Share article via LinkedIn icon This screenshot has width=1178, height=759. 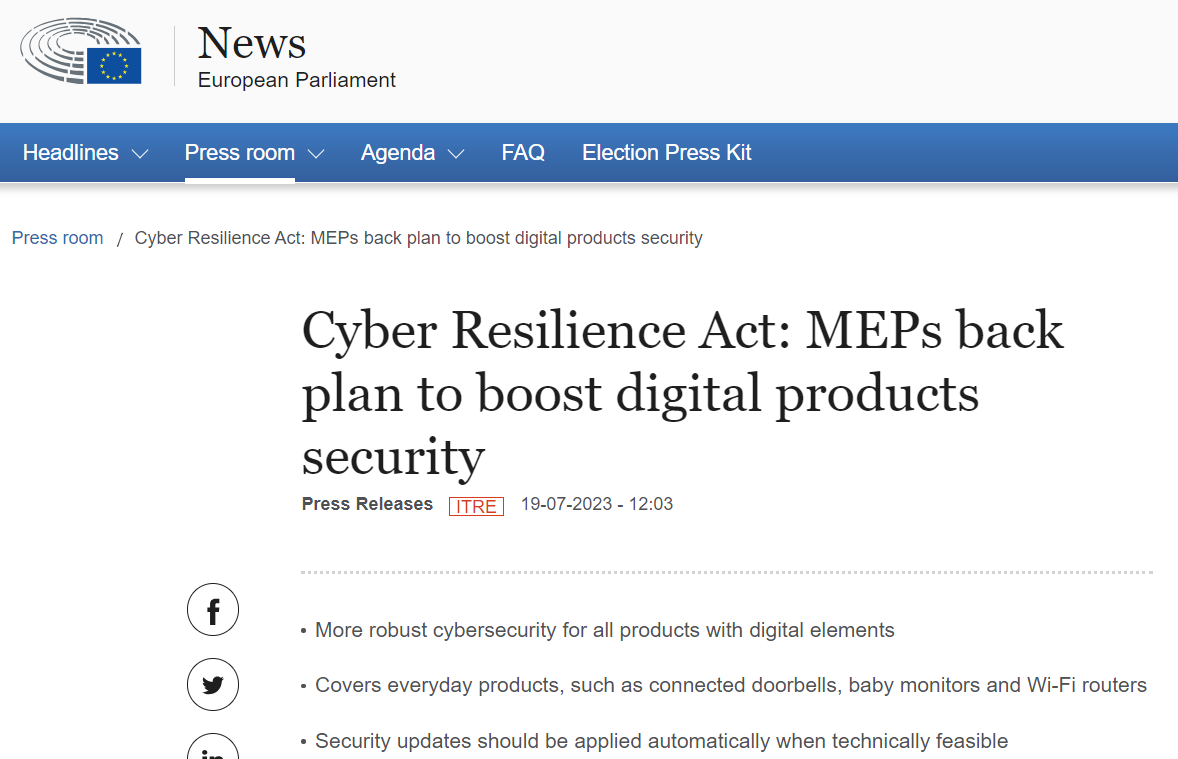tap(213, 750)
